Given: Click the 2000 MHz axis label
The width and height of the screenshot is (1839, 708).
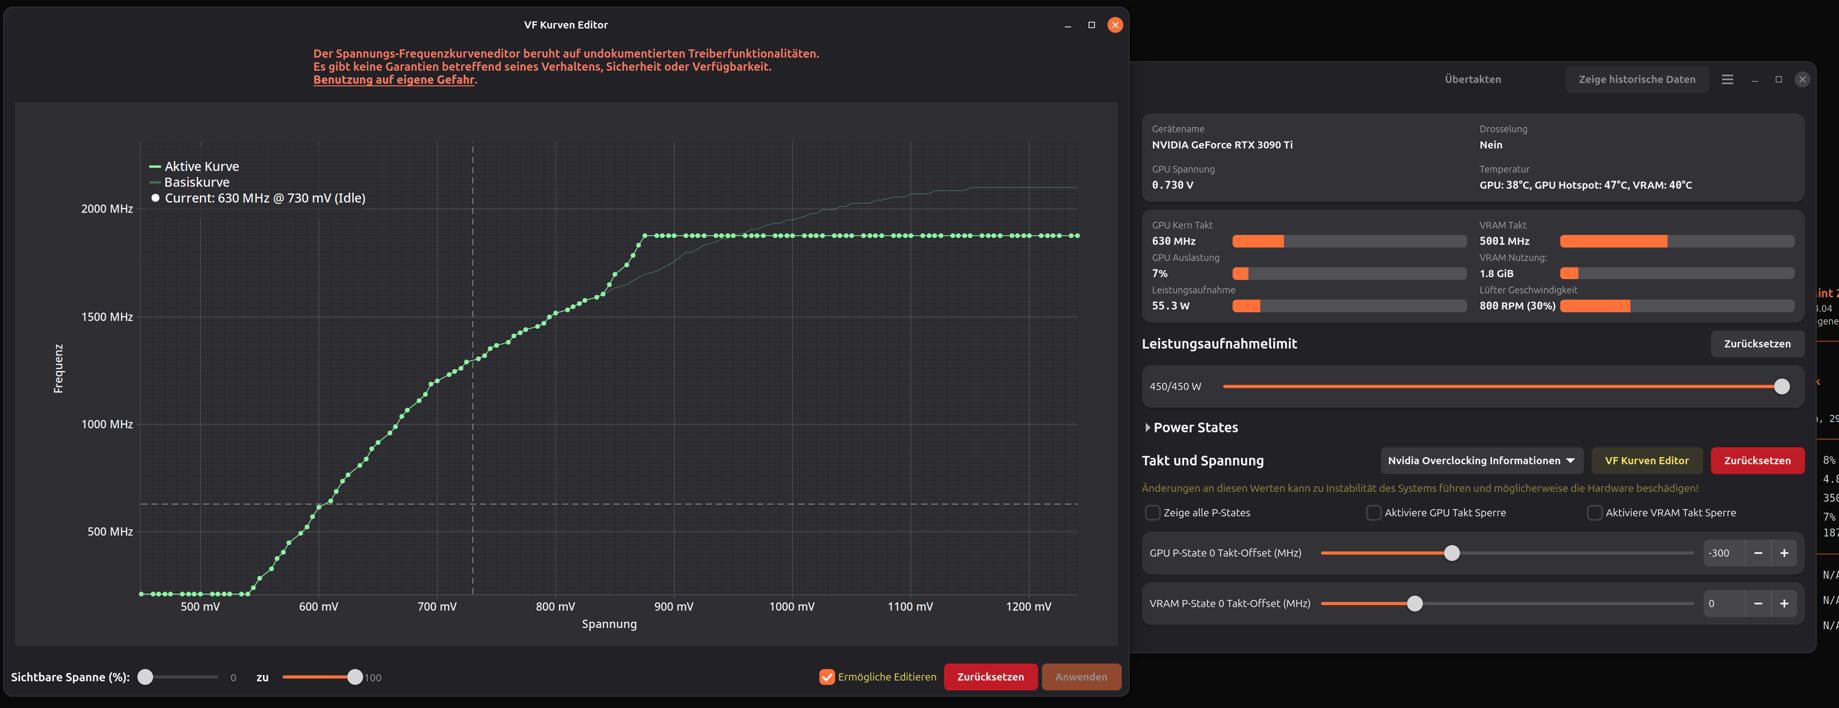Looking at the screenshot, I should tap(107, 209).
